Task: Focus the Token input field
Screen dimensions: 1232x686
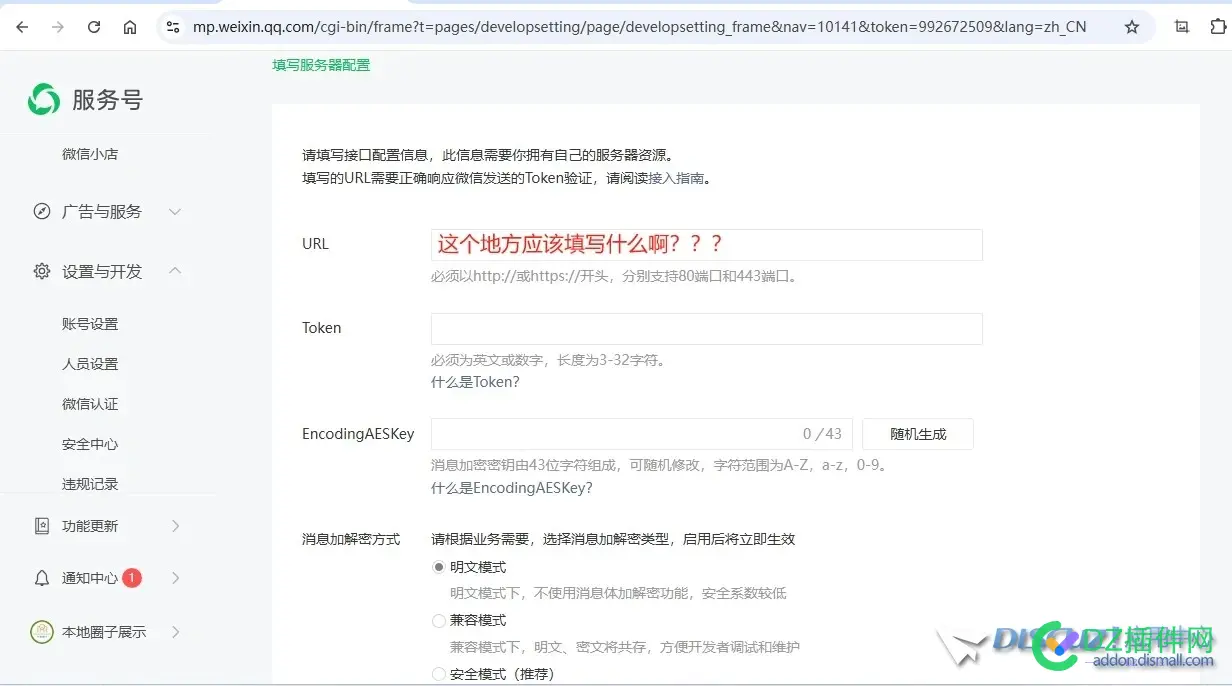Action: click(x=706, y=329)
